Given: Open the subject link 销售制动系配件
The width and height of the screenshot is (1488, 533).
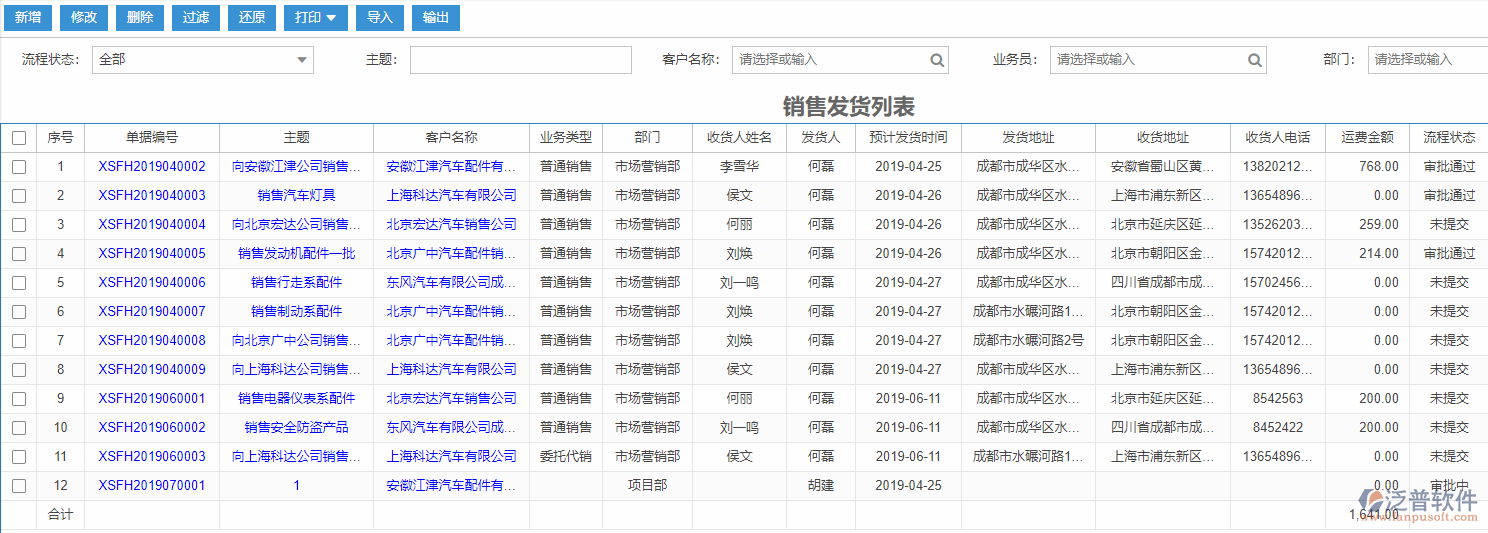Looking at the screenshot, I should [297, 312].
